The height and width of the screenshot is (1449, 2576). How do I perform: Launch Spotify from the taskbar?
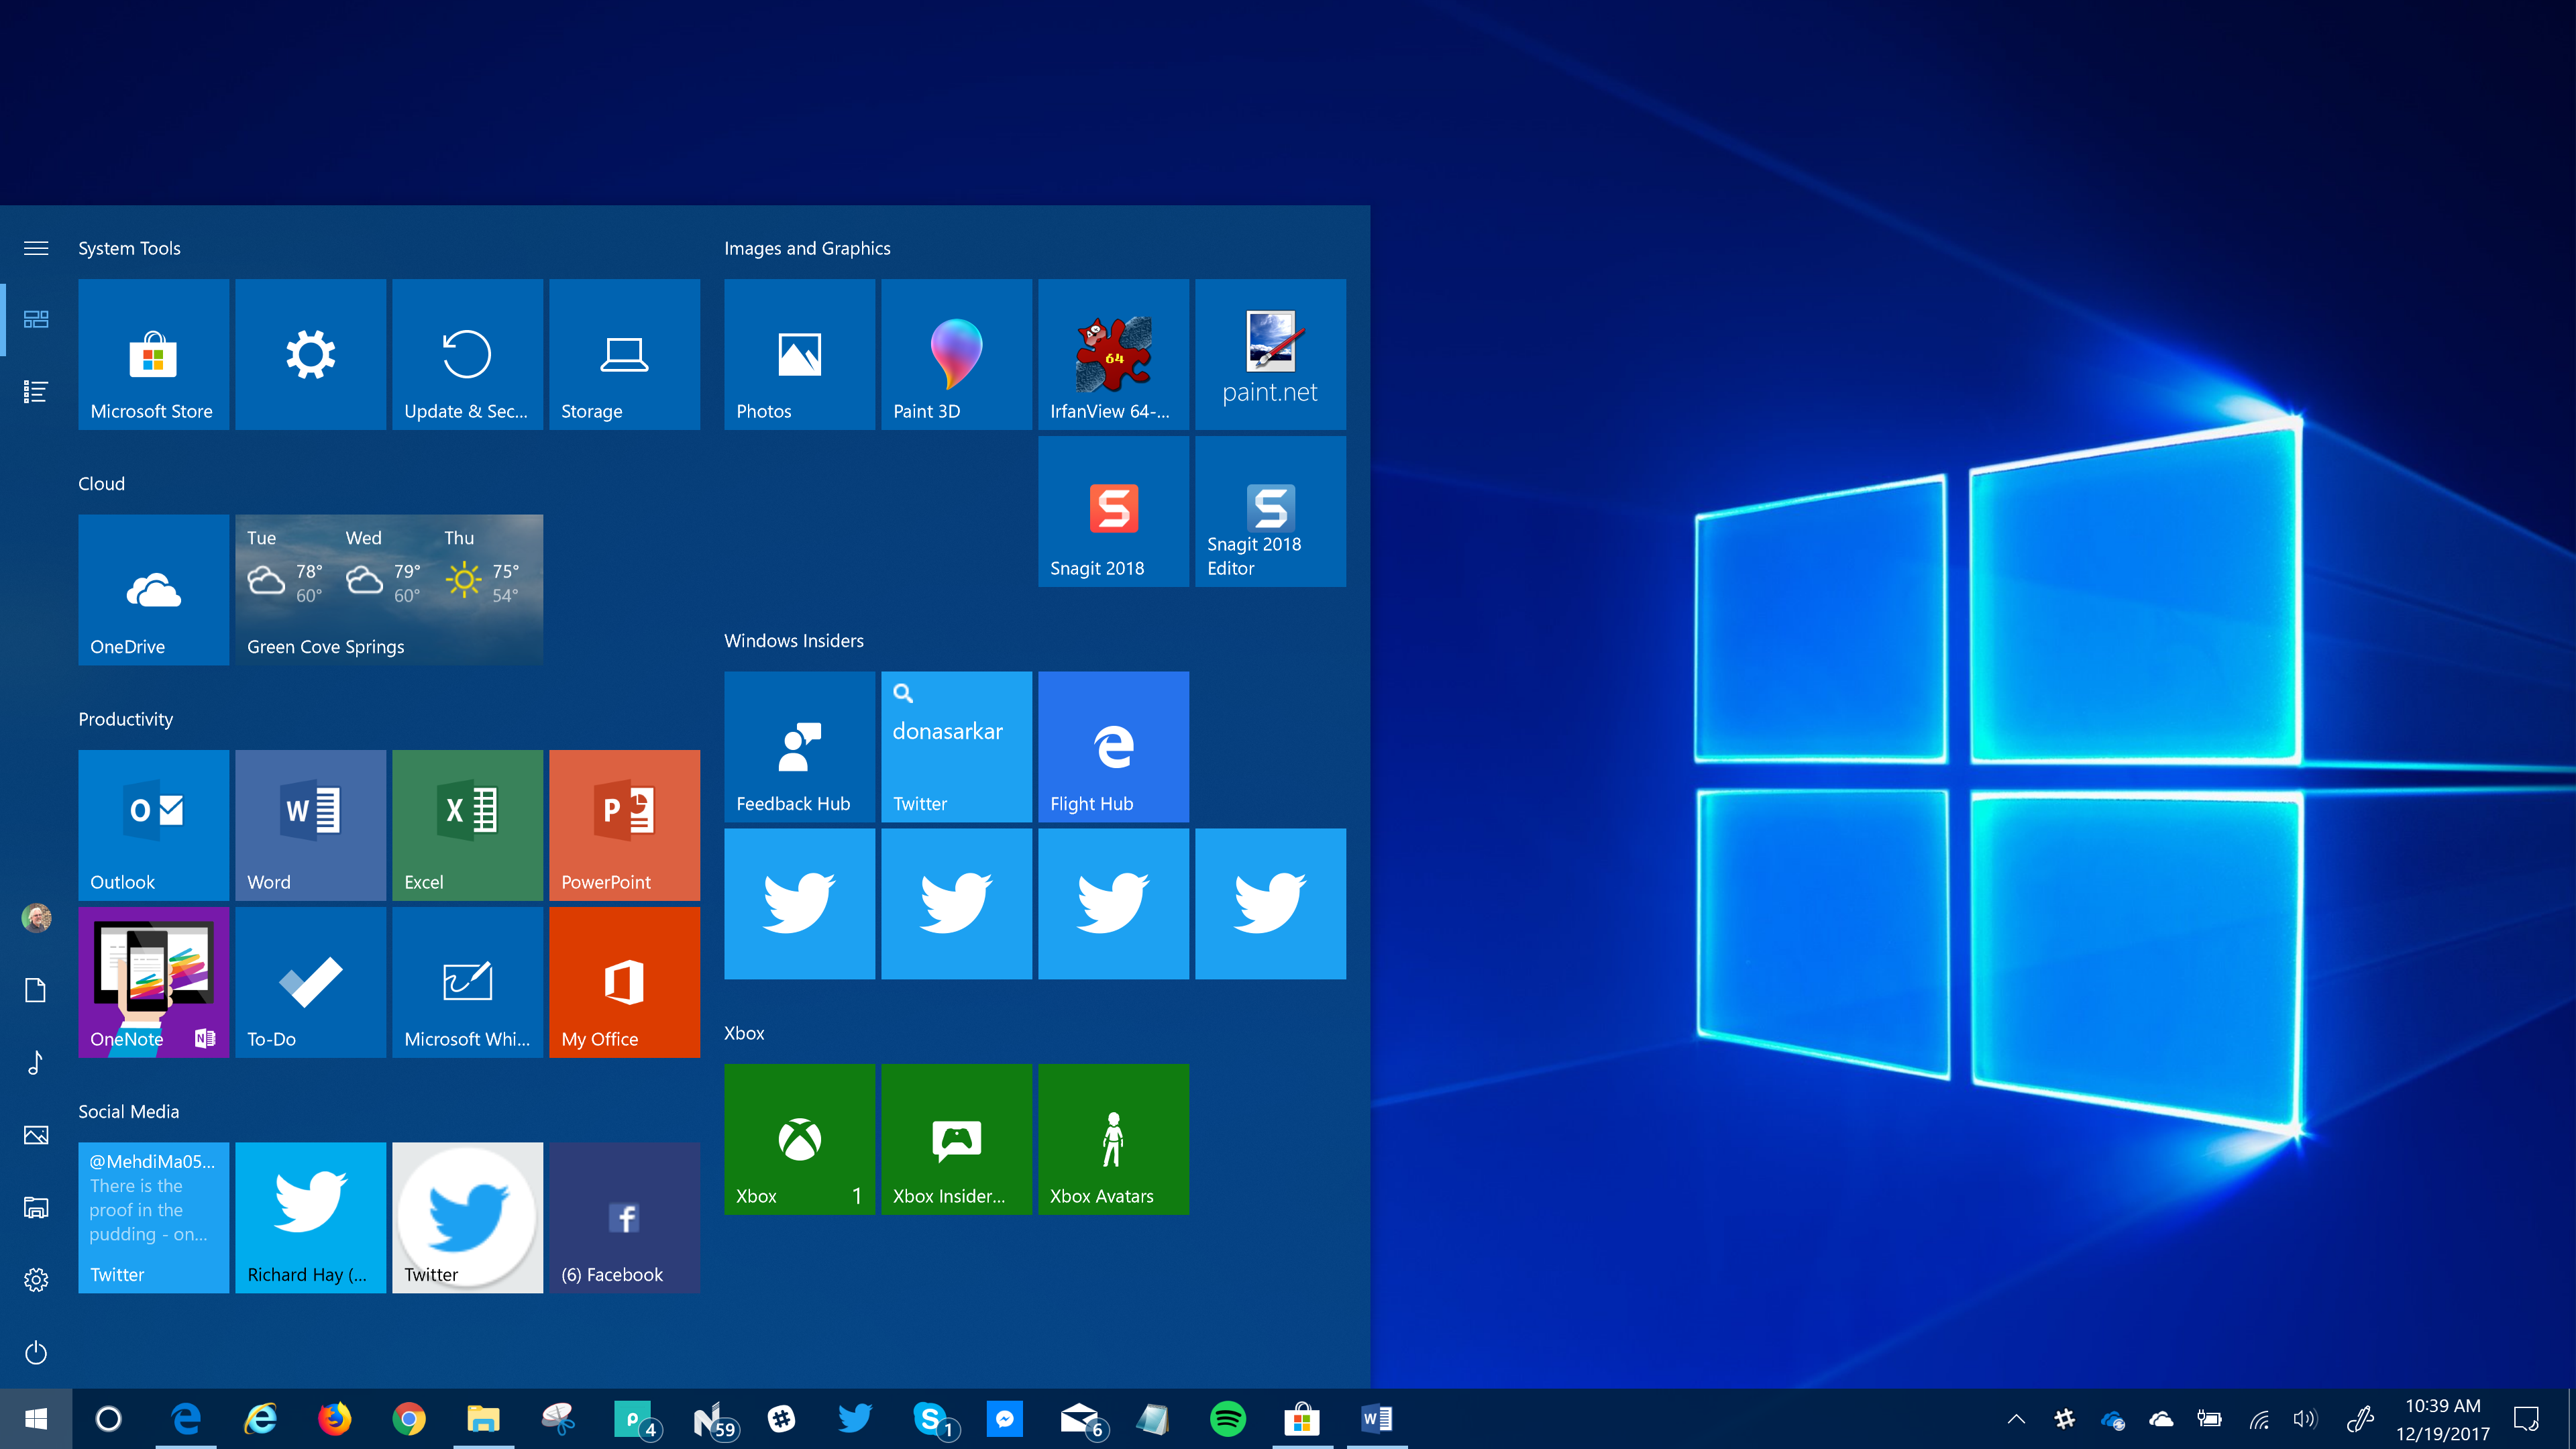[x=1227, y=1418]
